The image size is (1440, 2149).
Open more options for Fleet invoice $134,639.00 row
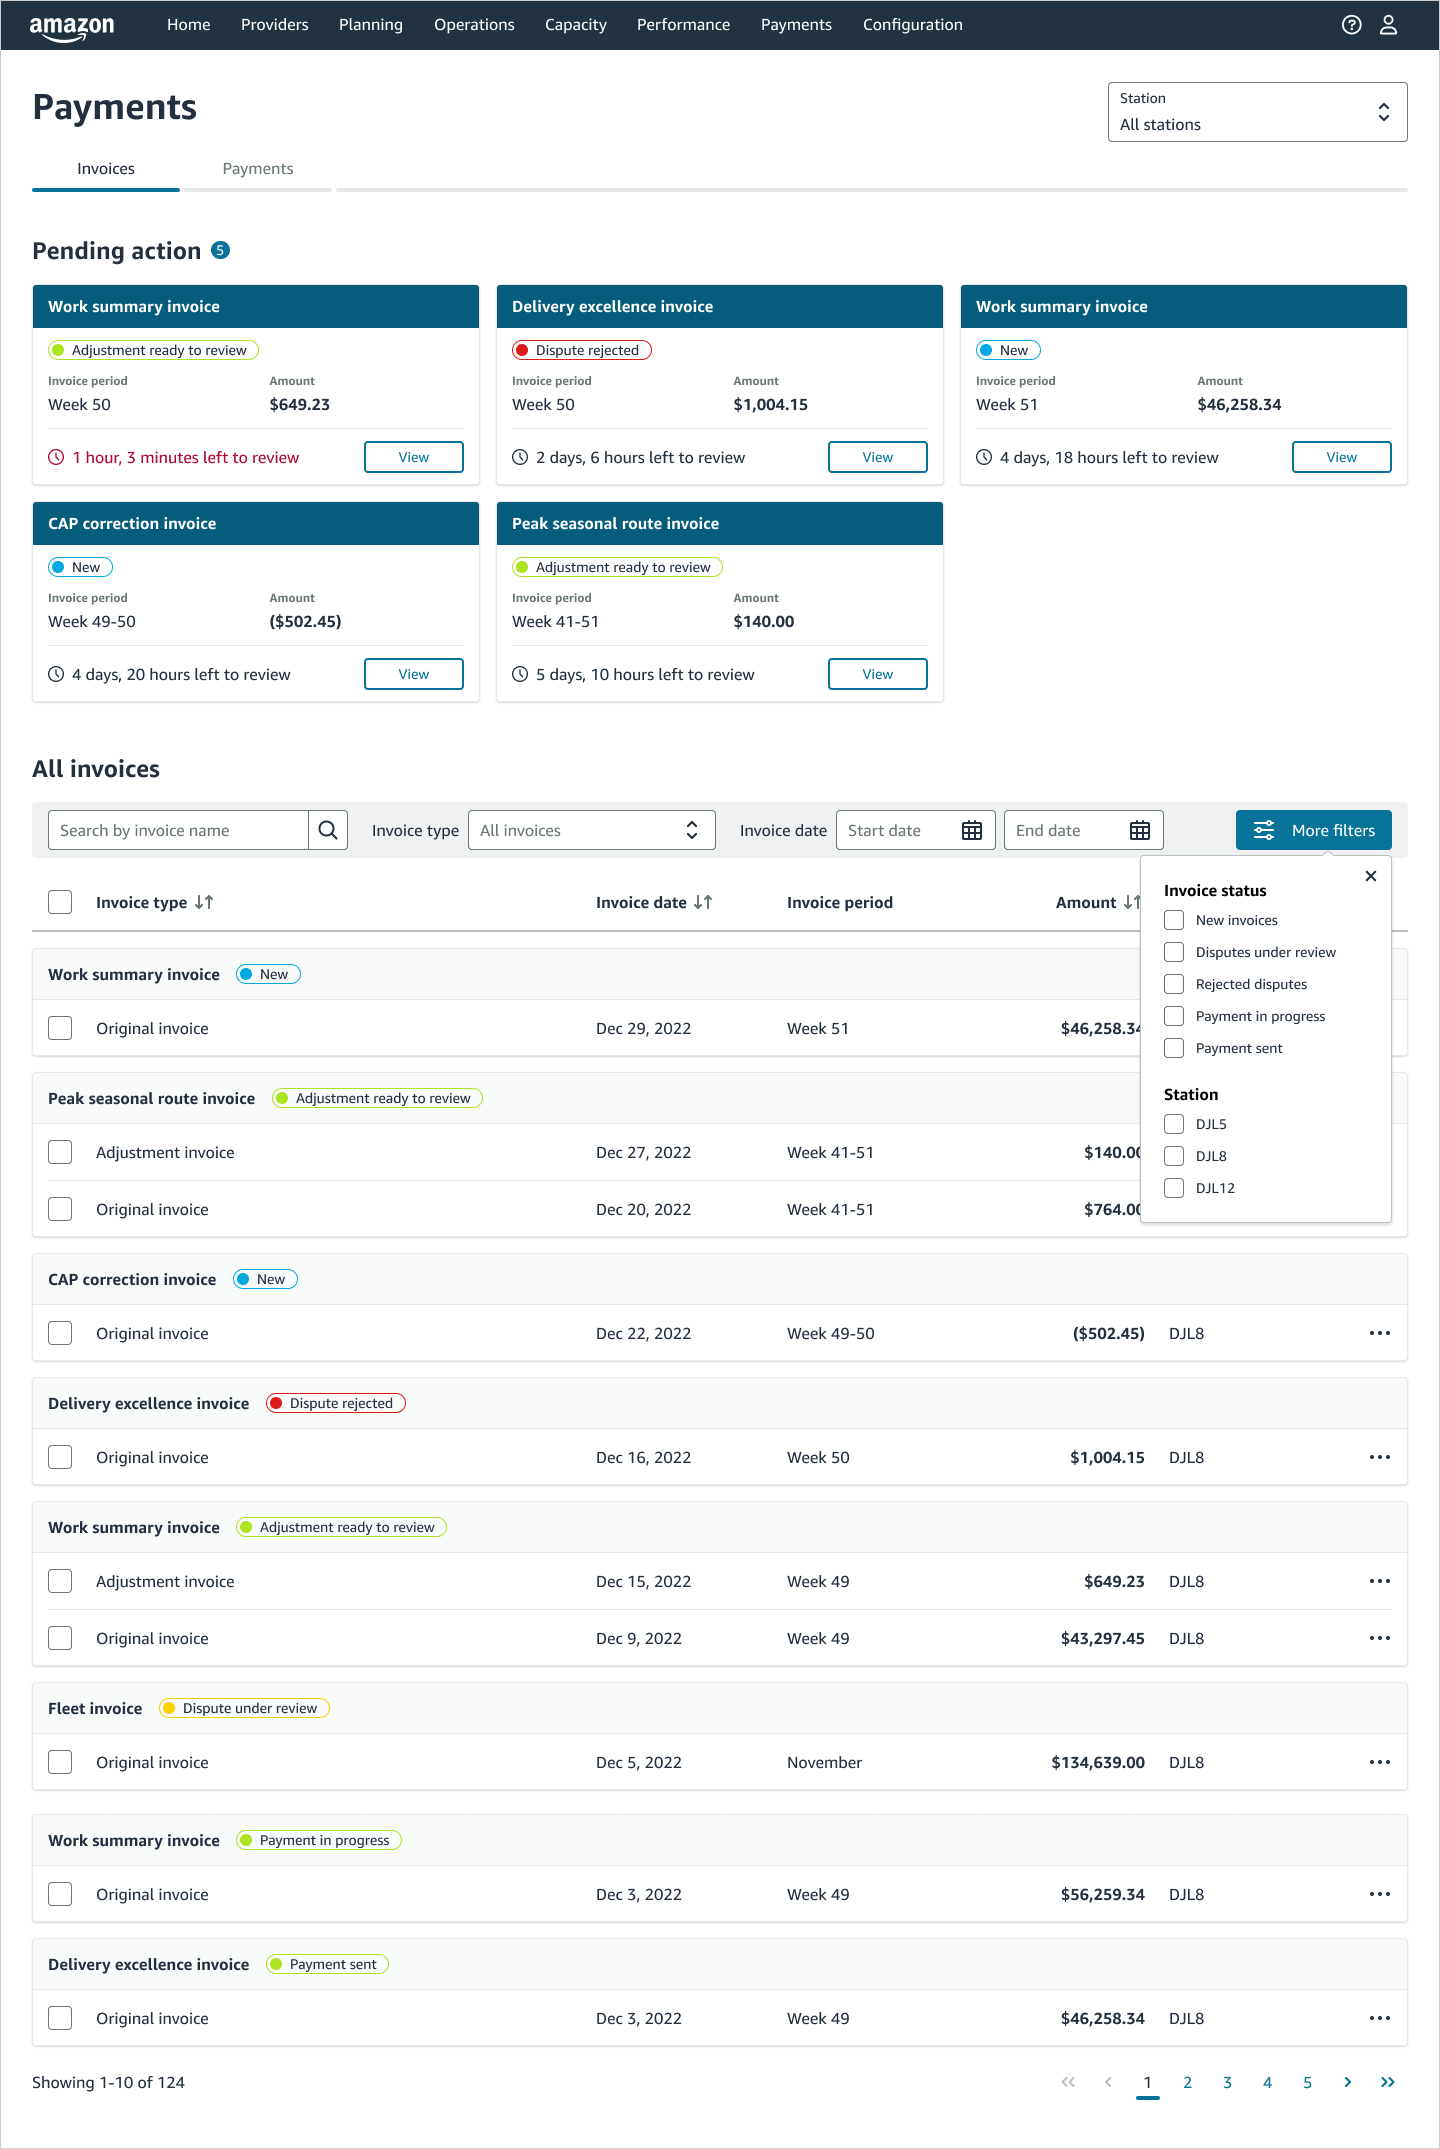pyautogui.click(x=1380, y=1762)
